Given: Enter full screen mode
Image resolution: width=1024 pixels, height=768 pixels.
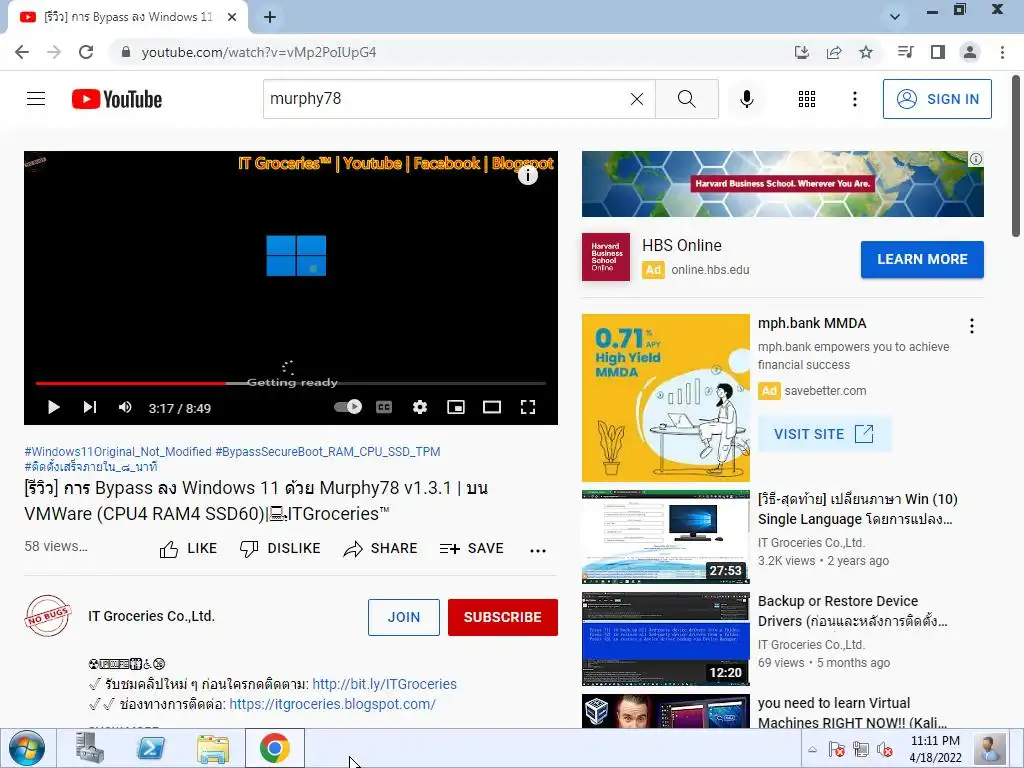Looking at the screenshot, I should point(528,408).
